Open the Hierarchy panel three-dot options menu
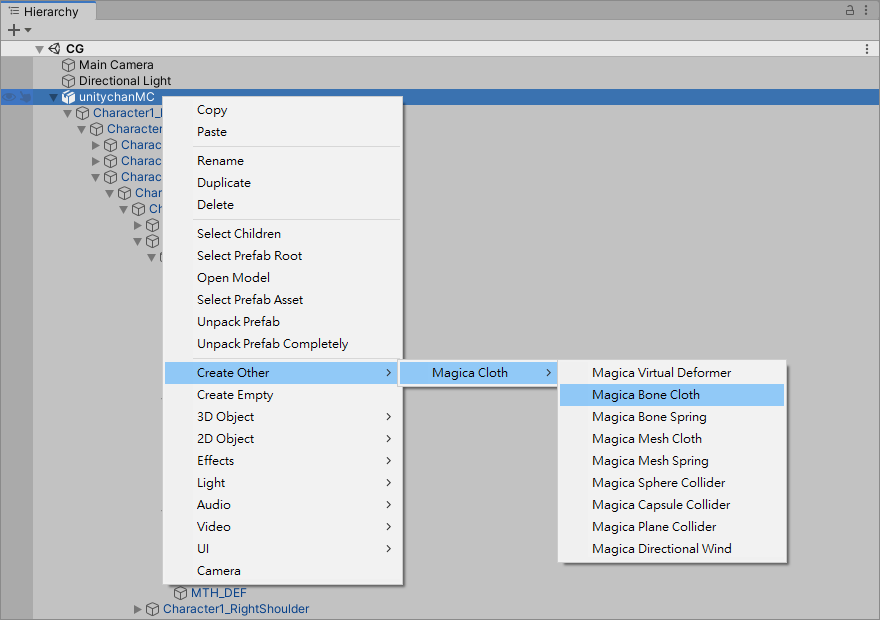Viewport: 880px width, 620px height. point(866,11)
